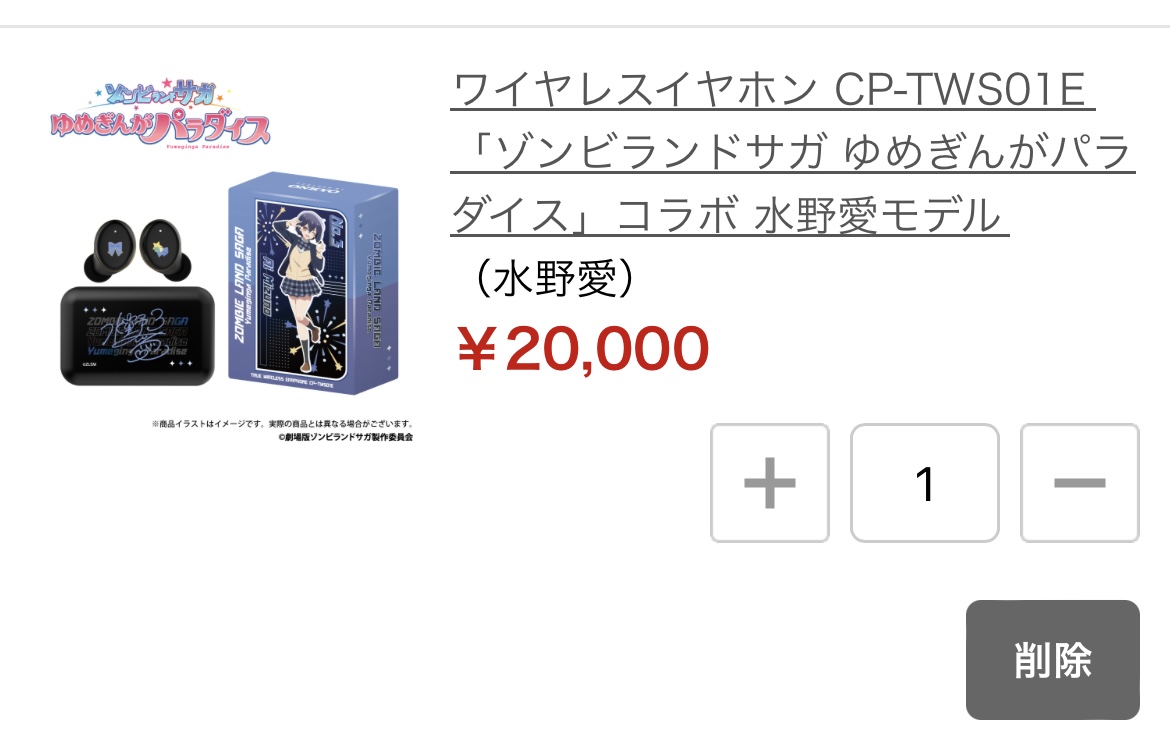Remove item with the 削除 button
Viewport: 1170px width, 745px height.
(x=1052, y=660)
